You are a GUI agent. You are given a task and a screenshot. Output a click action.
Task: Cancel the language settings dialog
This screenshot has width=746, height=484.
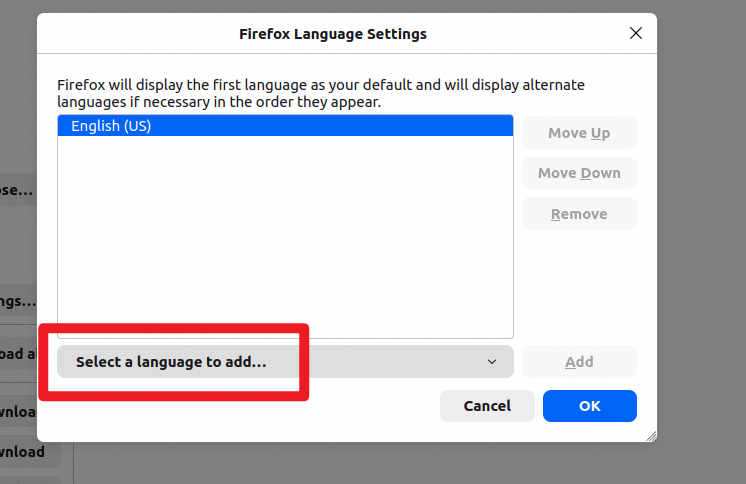pyautogui.click(x=487, y=406)
